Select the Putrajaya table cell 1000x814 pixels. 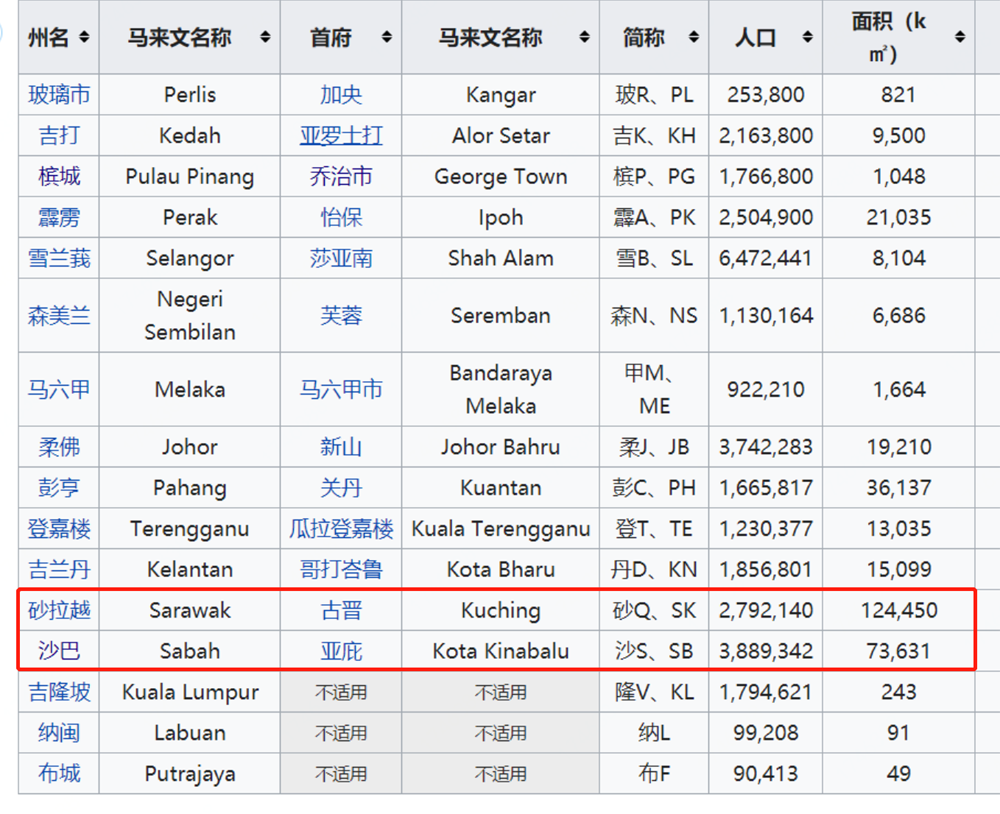(x=189, y=774)
